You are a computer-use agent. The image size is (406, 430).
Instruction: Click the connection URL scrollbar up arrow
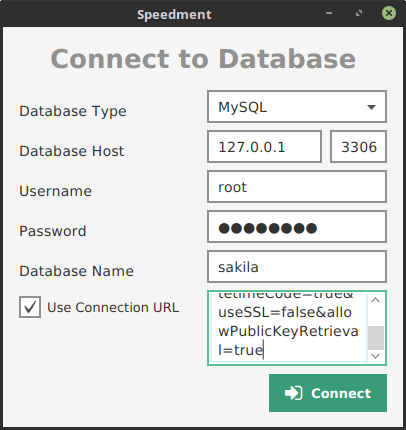click(376, 300)
